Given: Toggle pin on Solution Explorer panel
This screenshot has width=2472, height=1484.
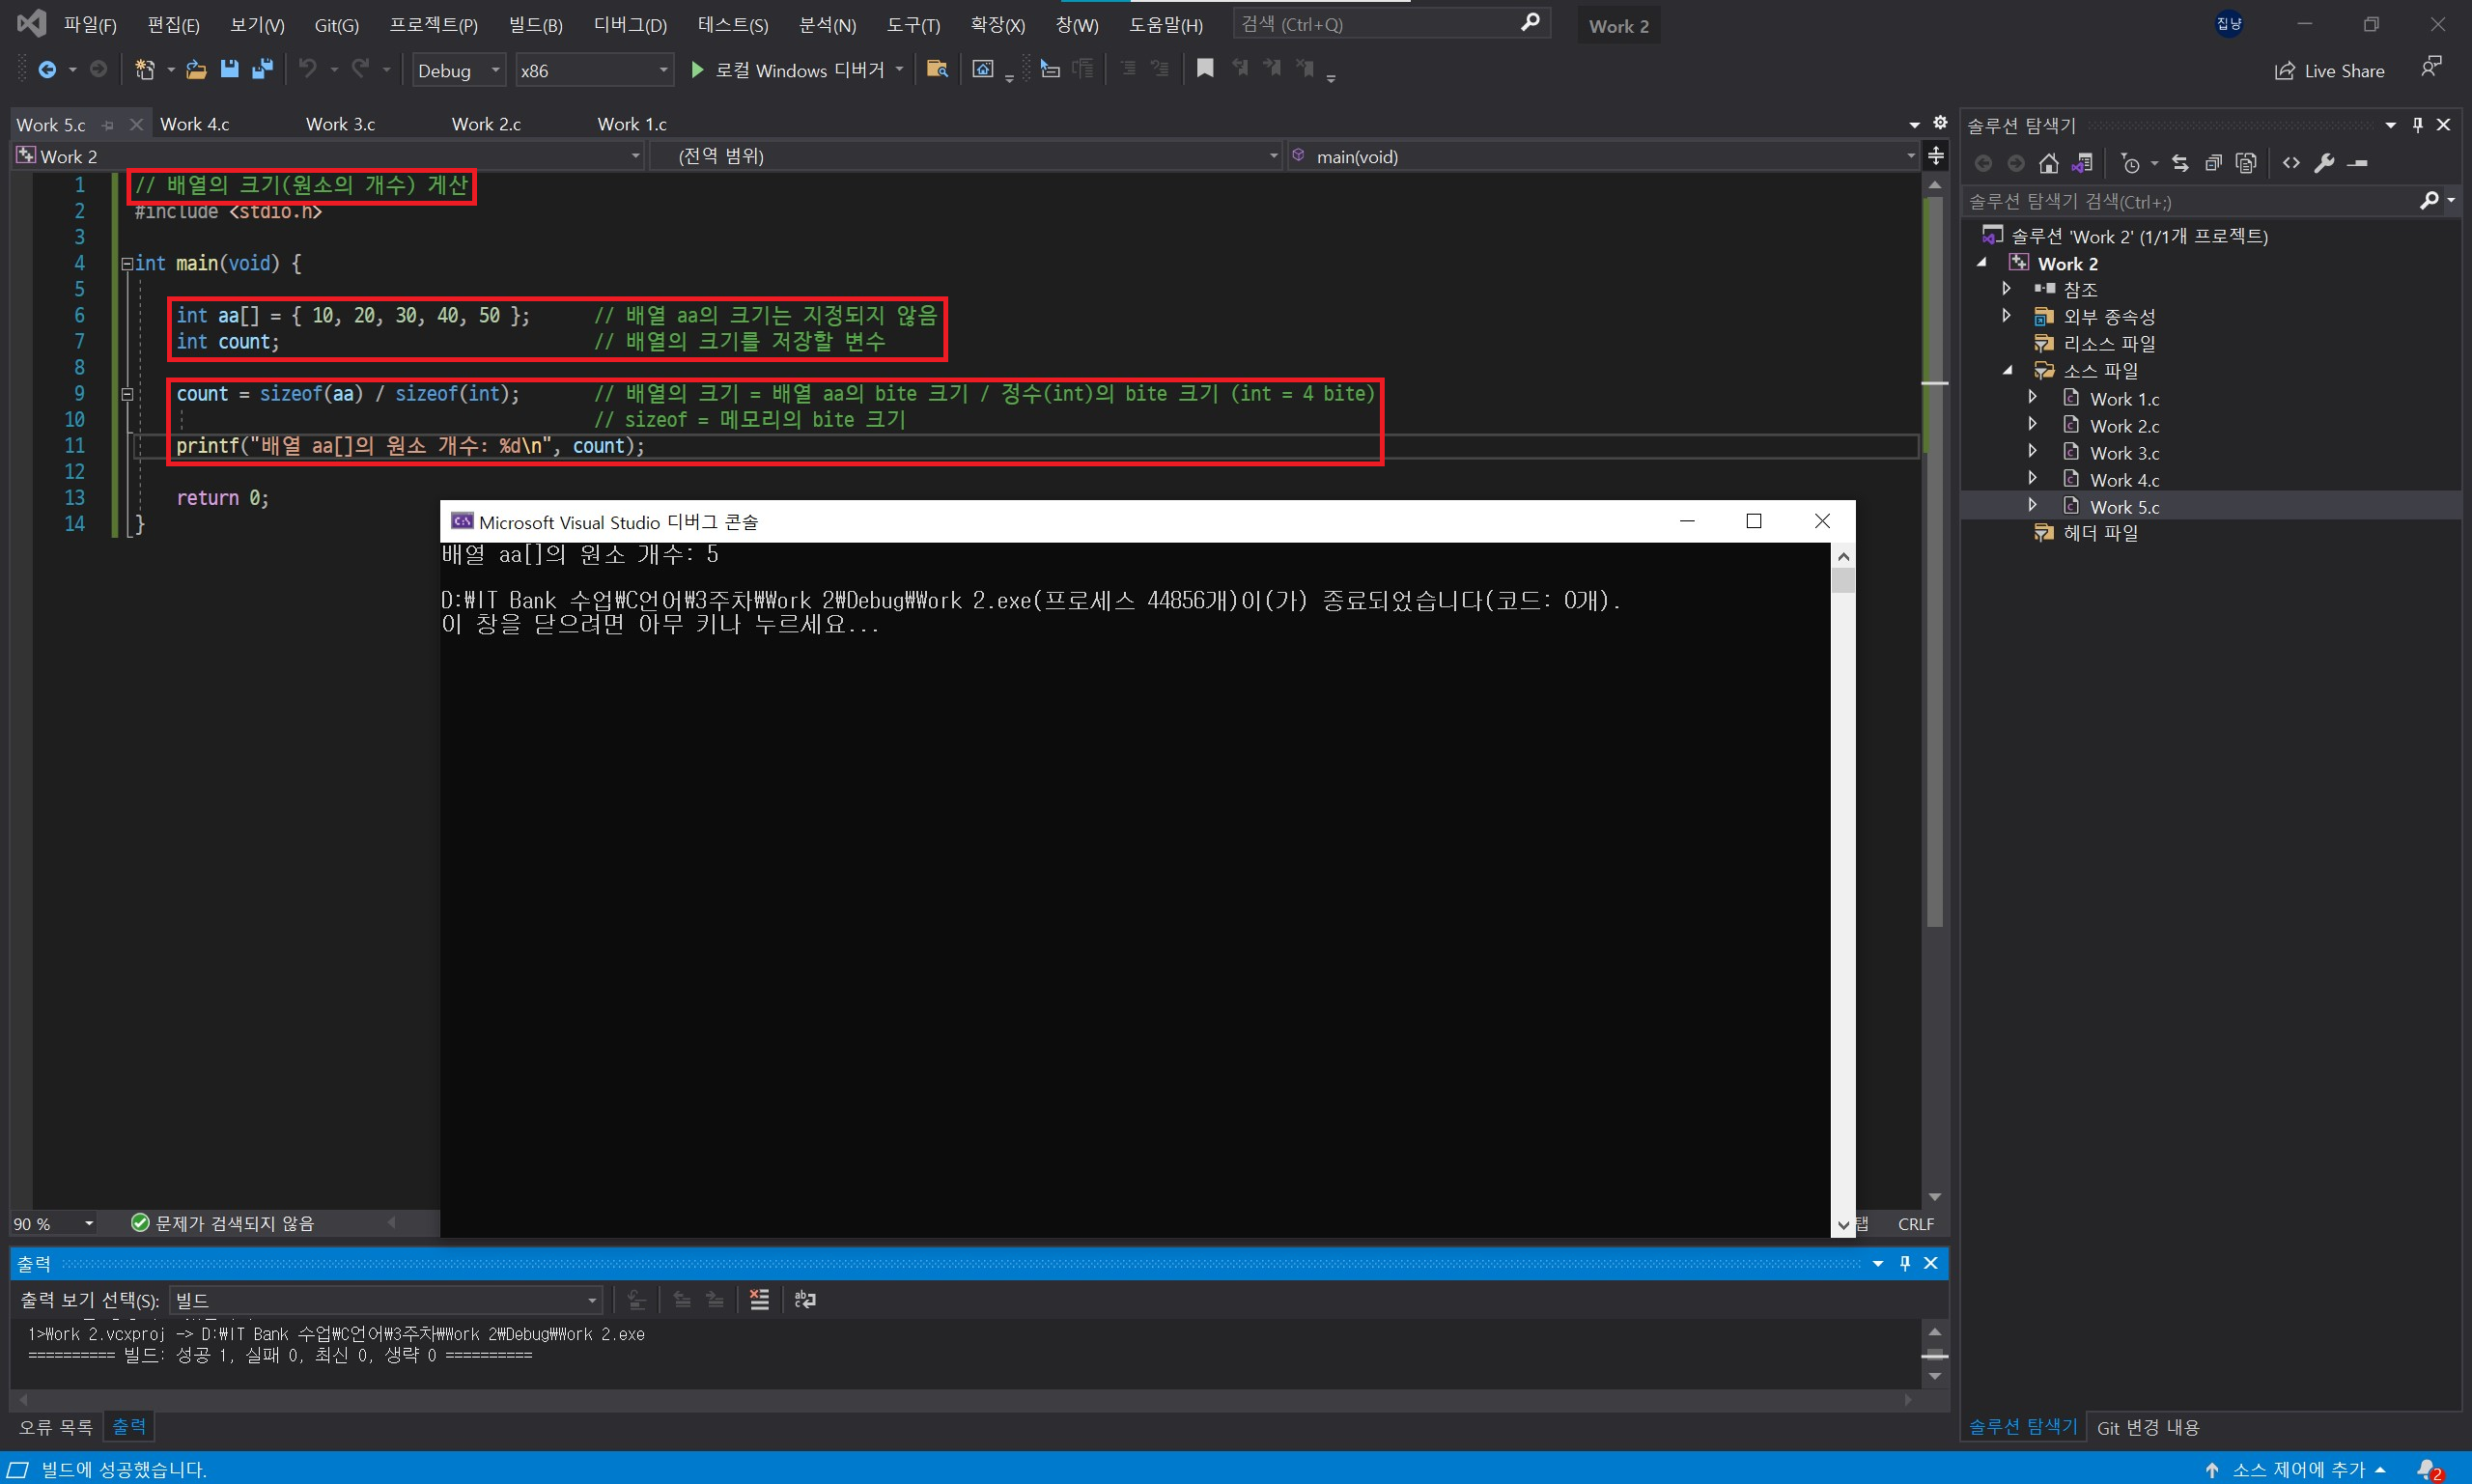Looking at the screenshot, I should [x=2417, y=124].
